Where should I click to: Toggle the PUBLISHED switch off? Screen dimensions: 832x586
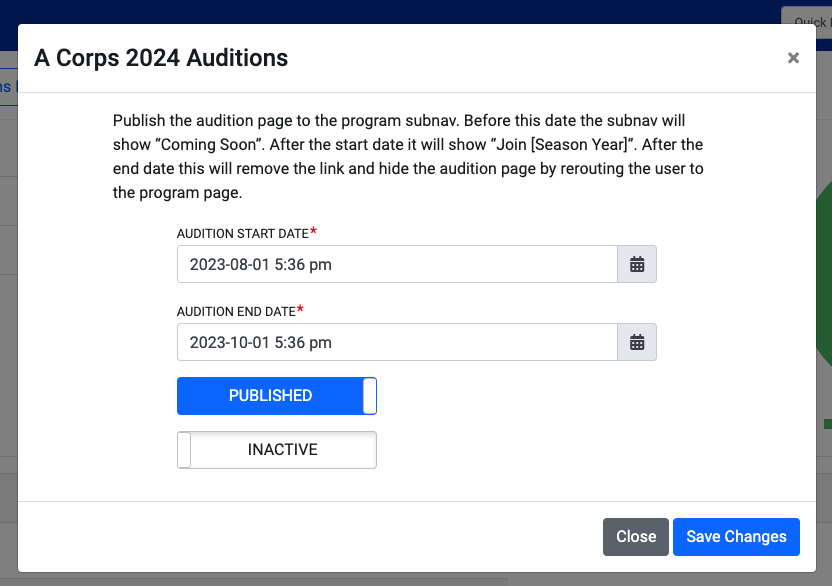(x=277, y=396)
